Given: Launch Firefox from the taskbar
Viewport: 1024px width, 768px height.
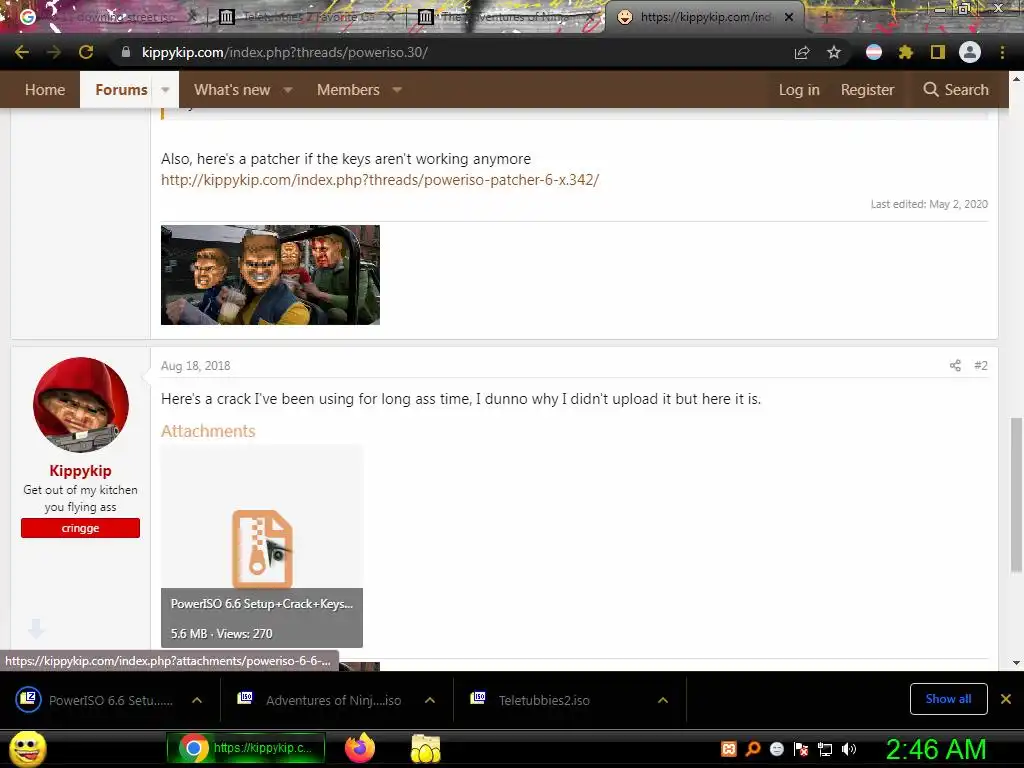Looking at the screenshot, I should pyautogui.click(x=360, y=748).
